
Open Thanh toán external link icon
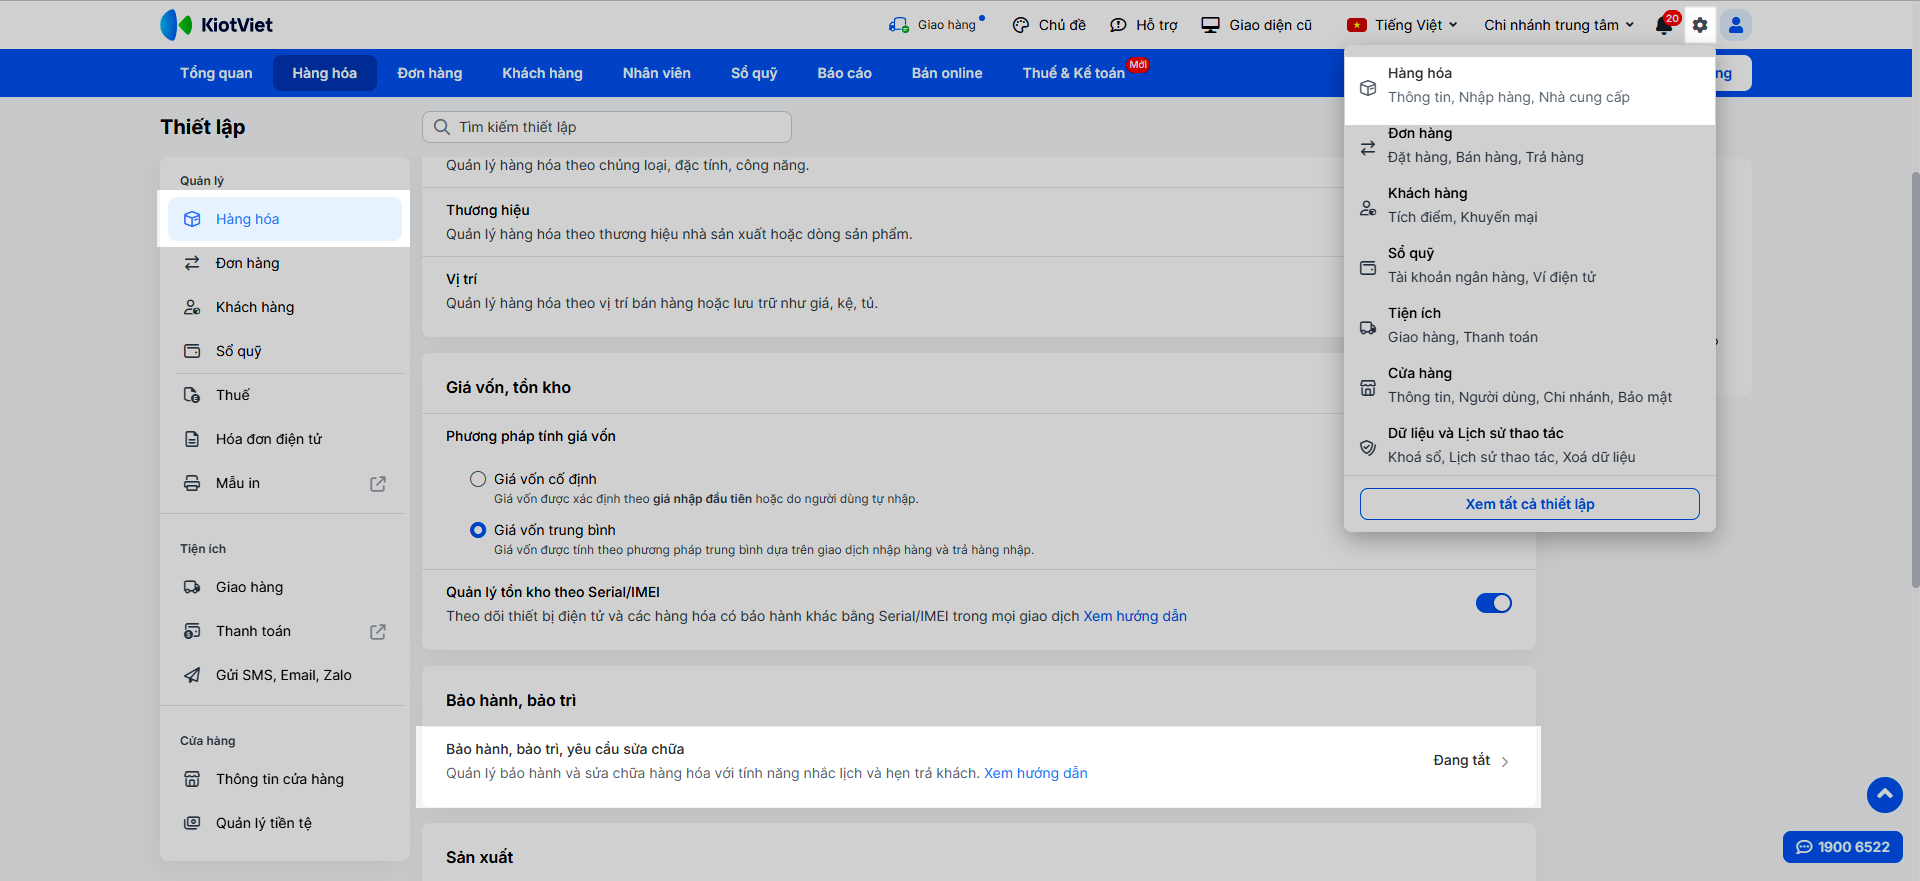pyautogui.click(x=378, y=632)
